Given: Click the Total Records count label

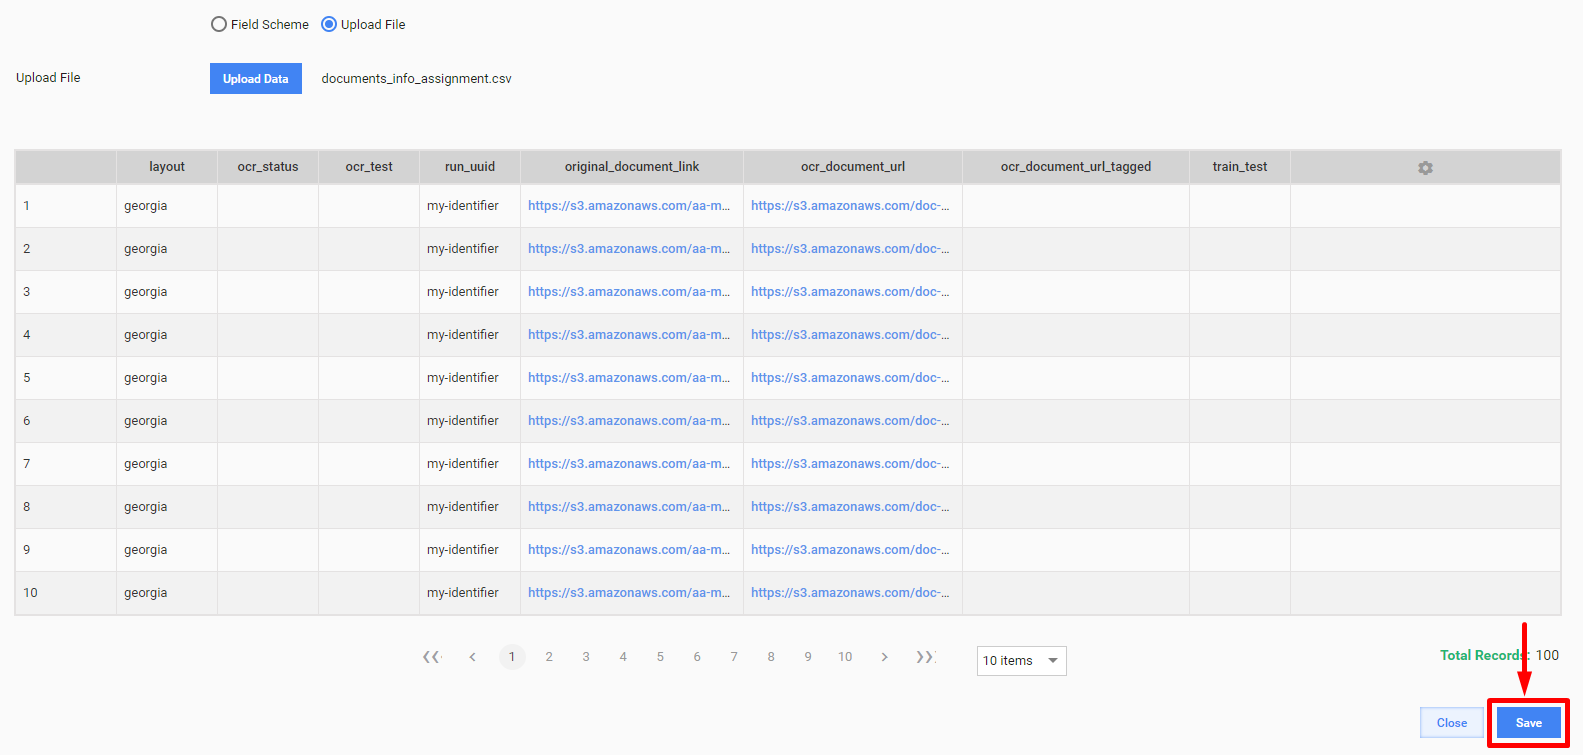Looking at the screenshot, I should click(x=1499, y=655).
